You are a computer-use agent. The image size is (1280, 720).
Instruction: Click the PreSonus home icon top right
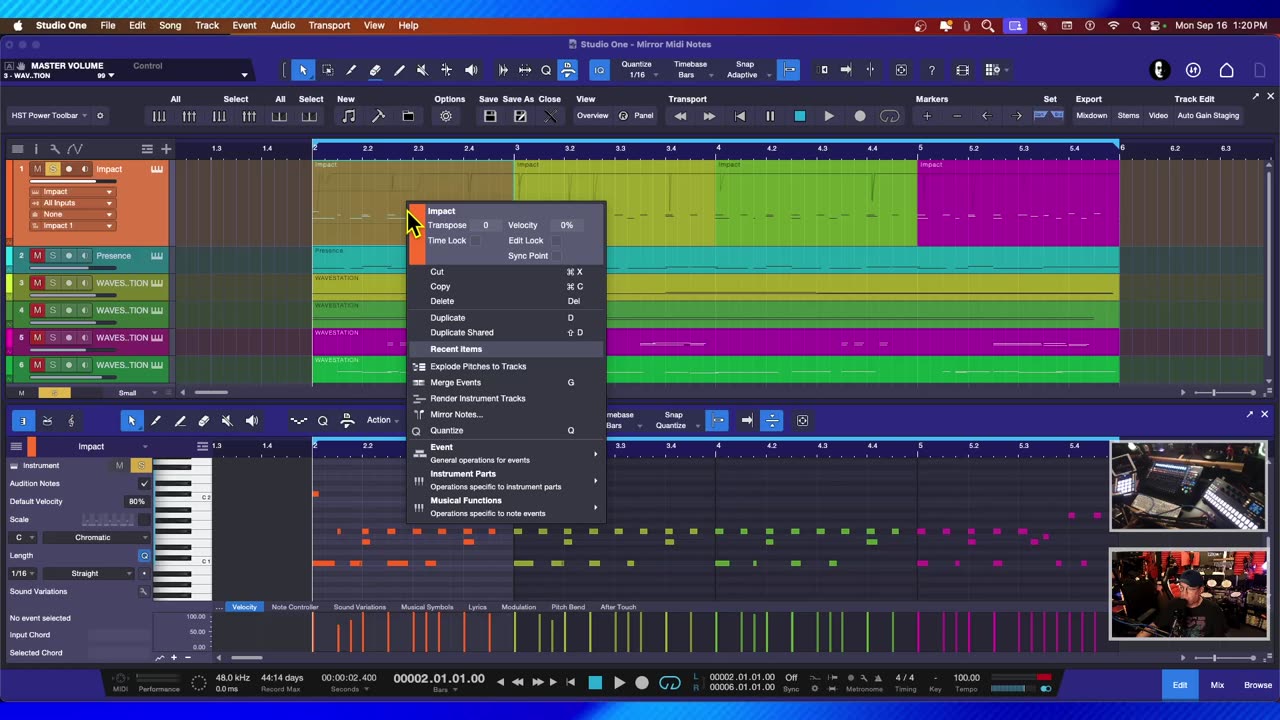pos(1226,70)
